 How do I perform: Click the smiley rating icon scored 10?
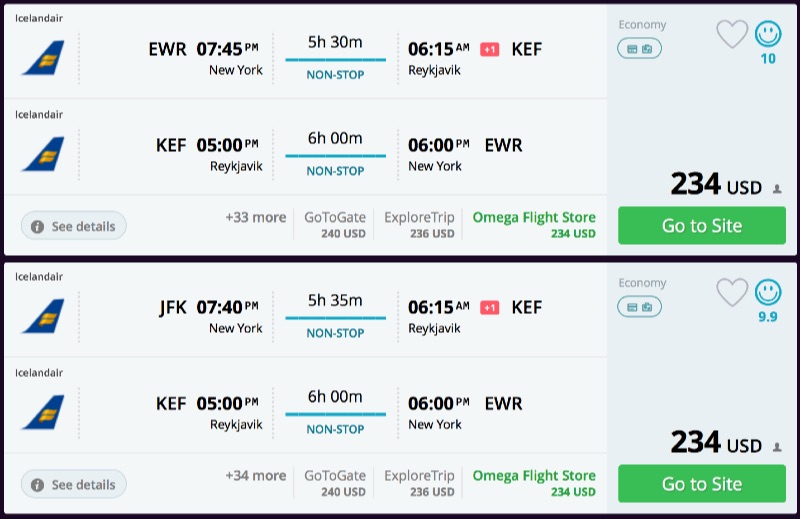768,35
